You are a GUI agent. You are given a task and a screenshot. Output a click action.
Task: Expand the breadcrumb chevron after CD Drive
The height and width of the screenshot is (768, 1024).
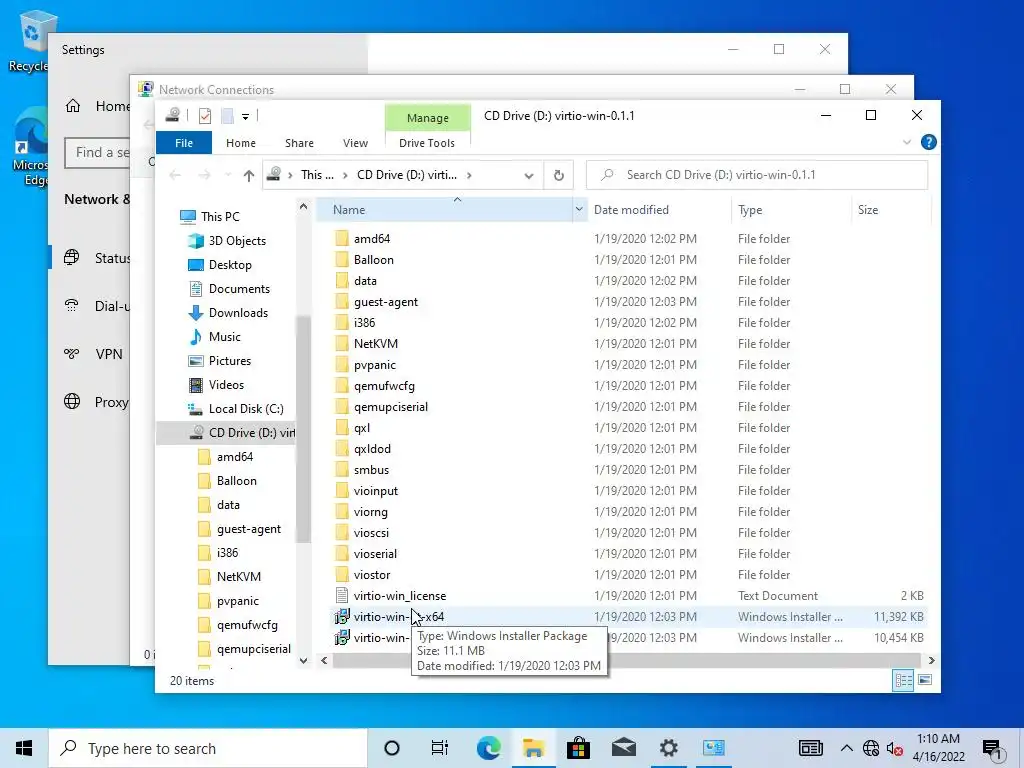pyautogui.click(x=469, y=175)
